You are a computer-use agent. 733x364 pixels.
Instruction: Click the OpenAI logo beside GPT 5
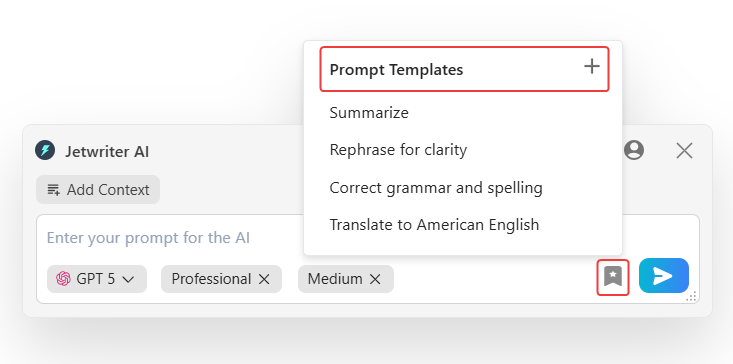point(63,279)
